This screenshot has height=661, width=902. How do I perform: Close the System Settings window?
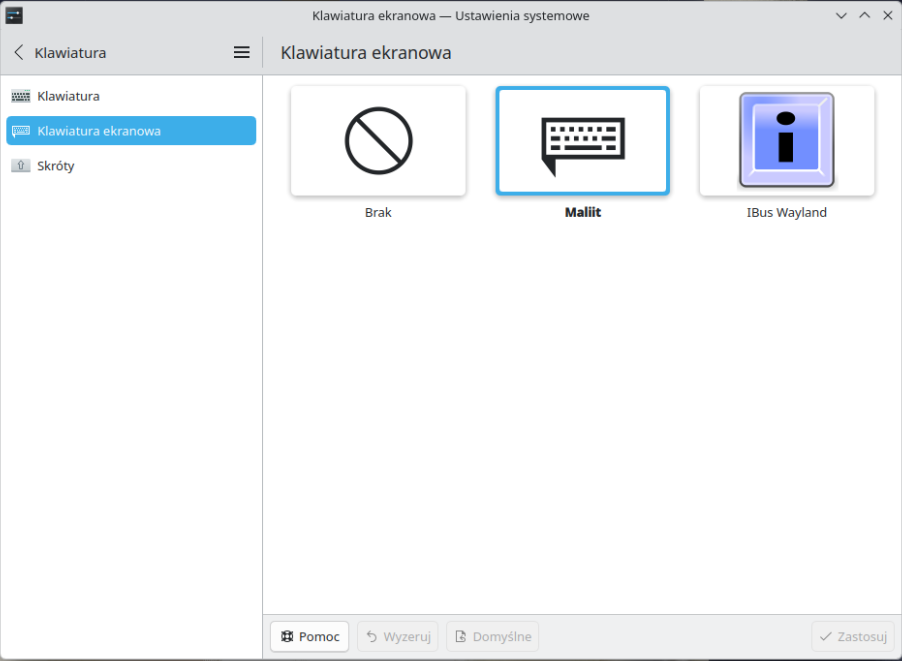887,16
